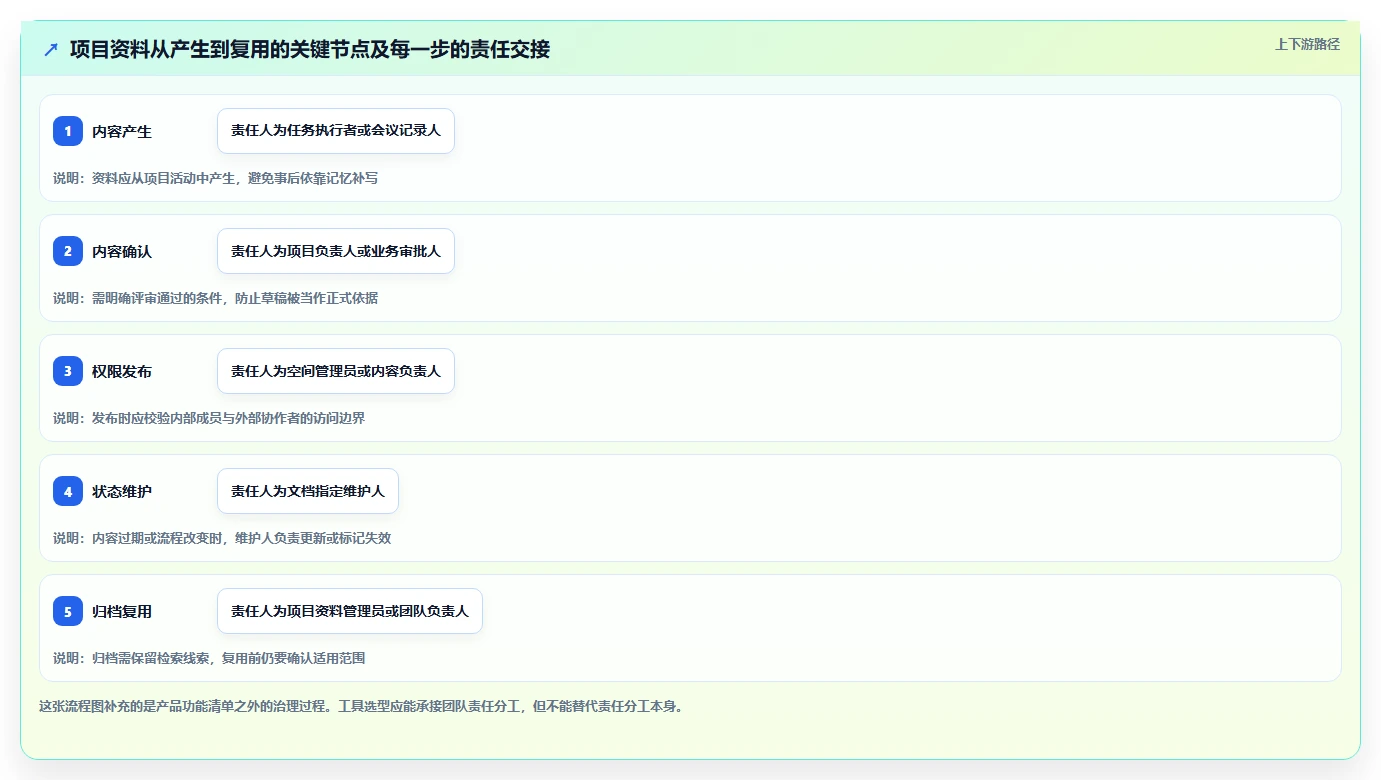Click step number 3 badge for 权限发布
Image resolution: width=1381 pixels, height=780 pixels.
click(x=68, y=371)
